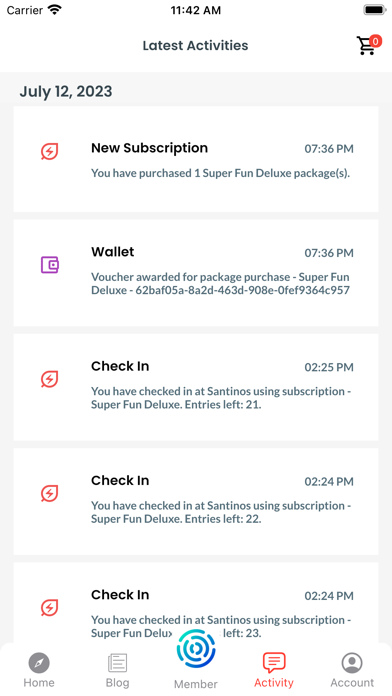Viewport: 392px width, 696px height.
Task: Tap the purple Wallet icon
Action: click(50, 265)
